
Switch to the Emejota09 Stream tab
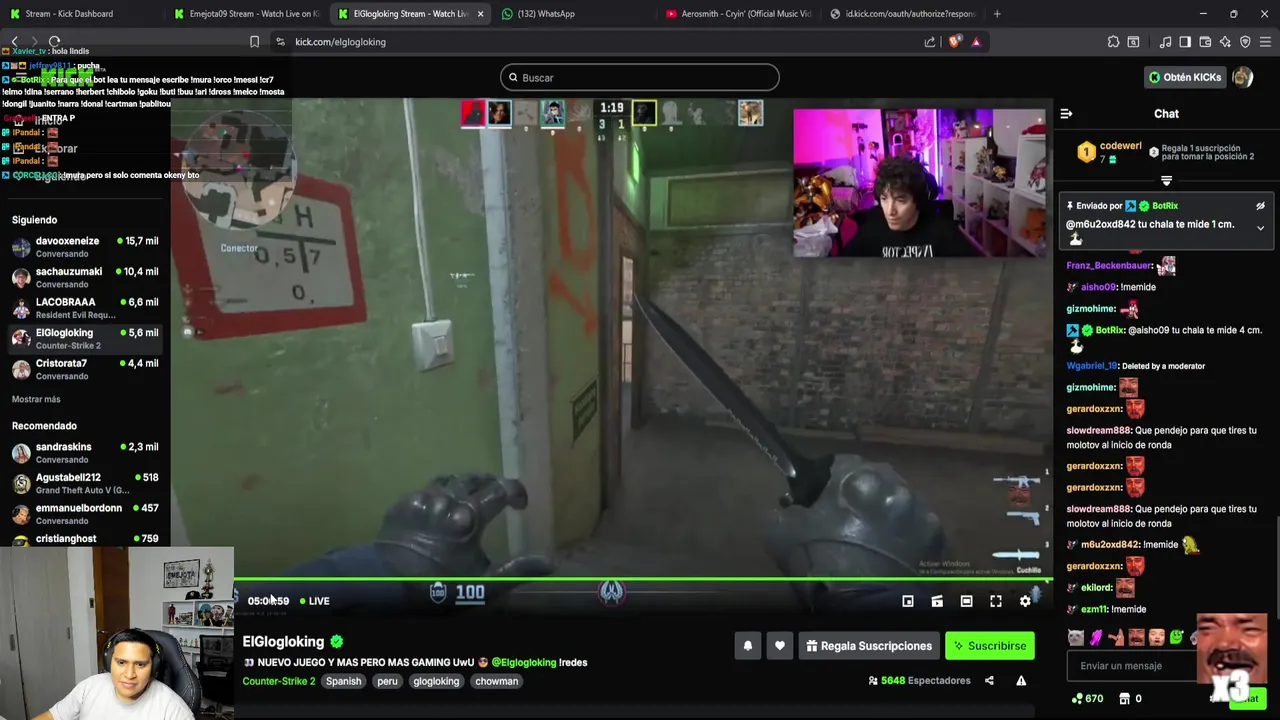click(x=247, y=14)
